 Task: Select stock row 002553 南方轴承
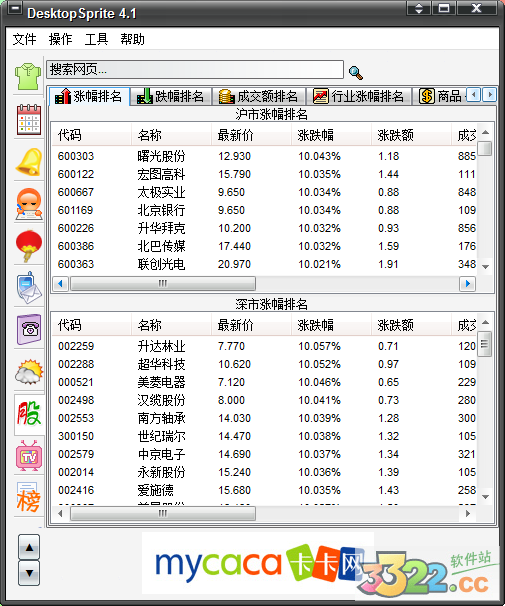coord(265,418)
